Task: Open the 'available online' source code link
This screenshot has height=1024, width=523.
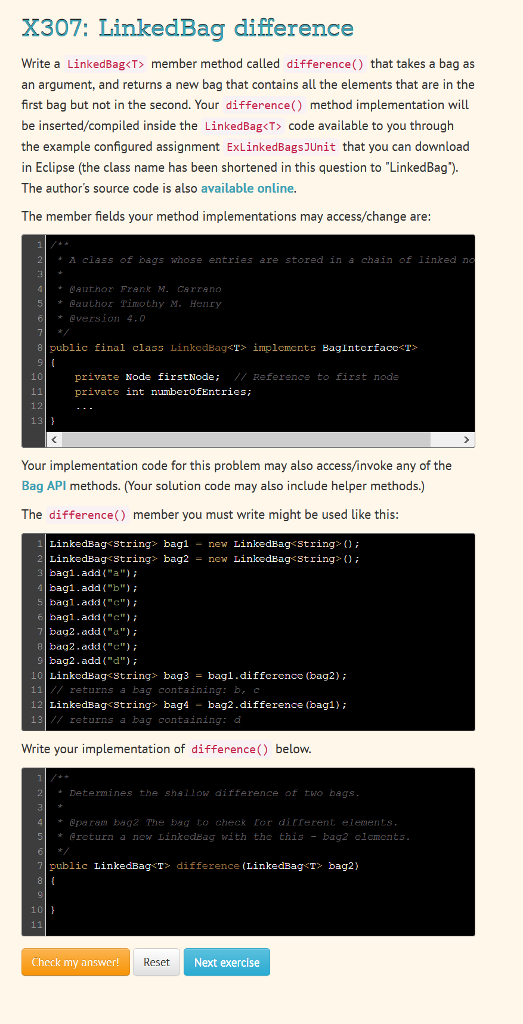Action: (x=247, y=188)
